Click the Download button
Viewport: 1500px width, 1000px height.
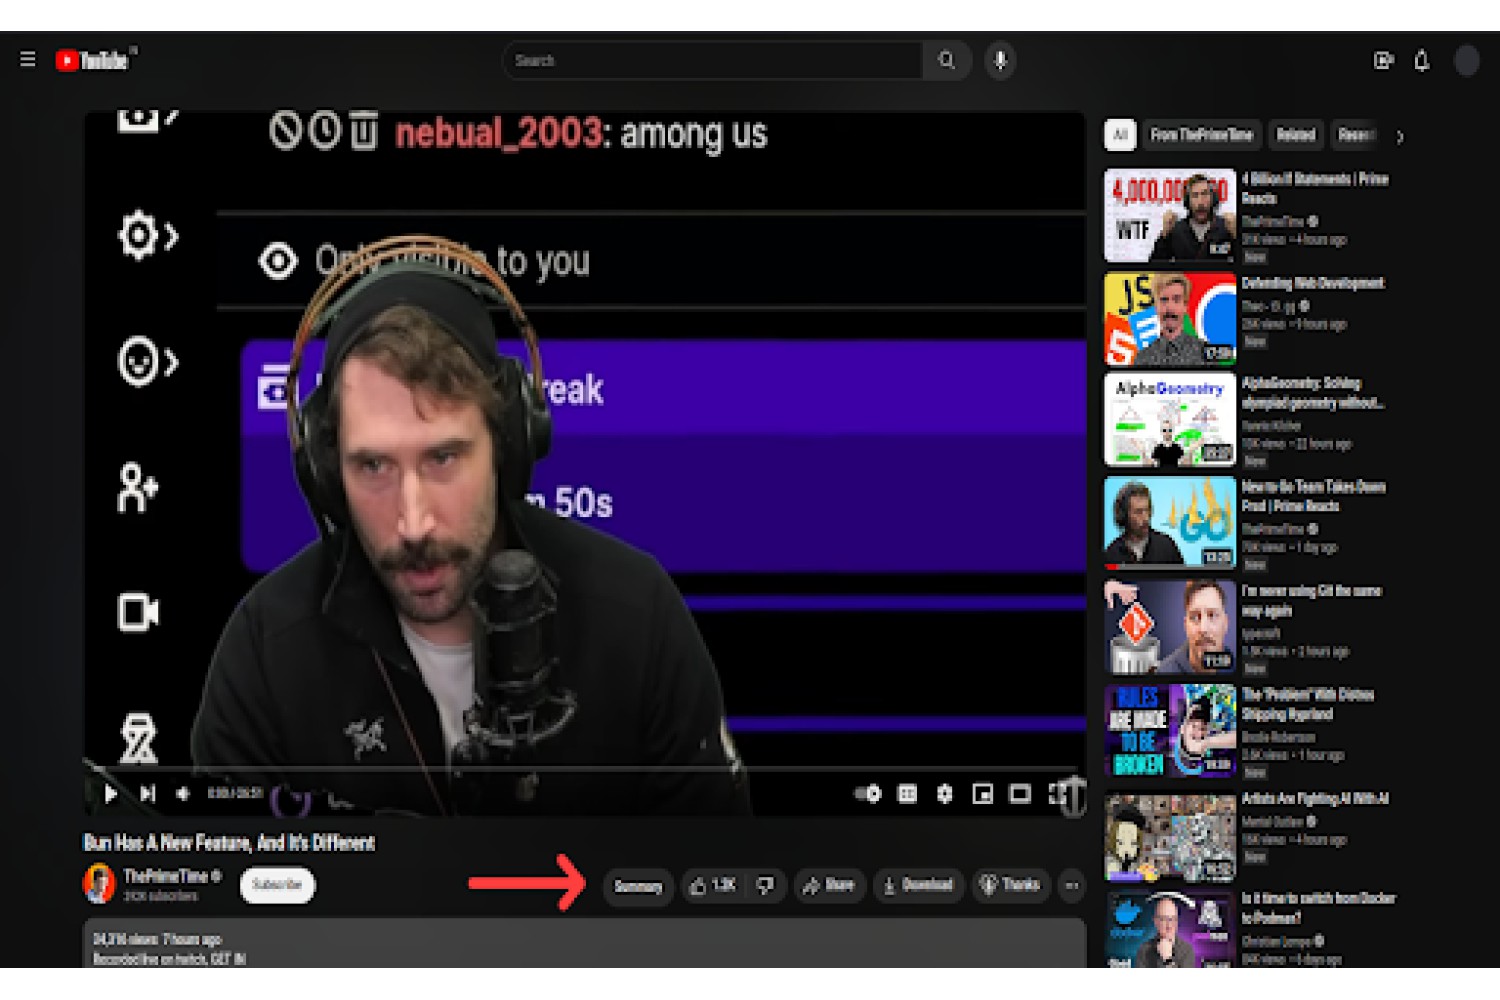click(x=918, y=886)
